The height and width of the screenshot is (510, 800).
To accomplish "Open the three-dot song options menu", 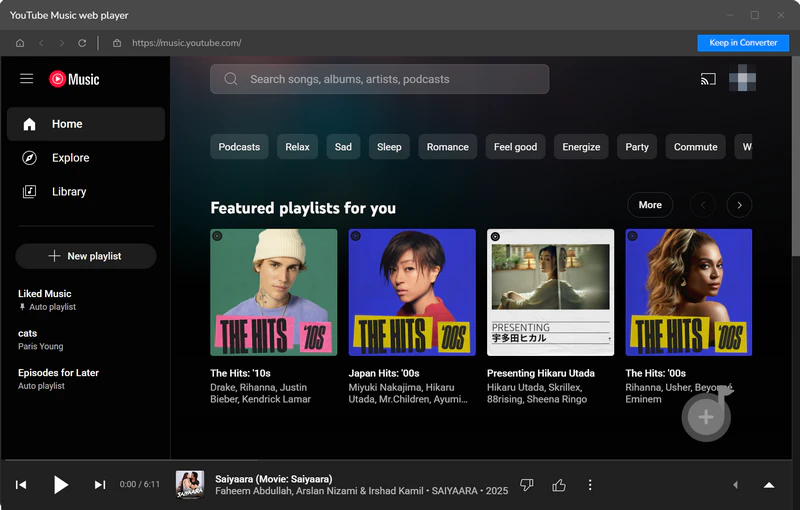I will (x=590, y=485).
